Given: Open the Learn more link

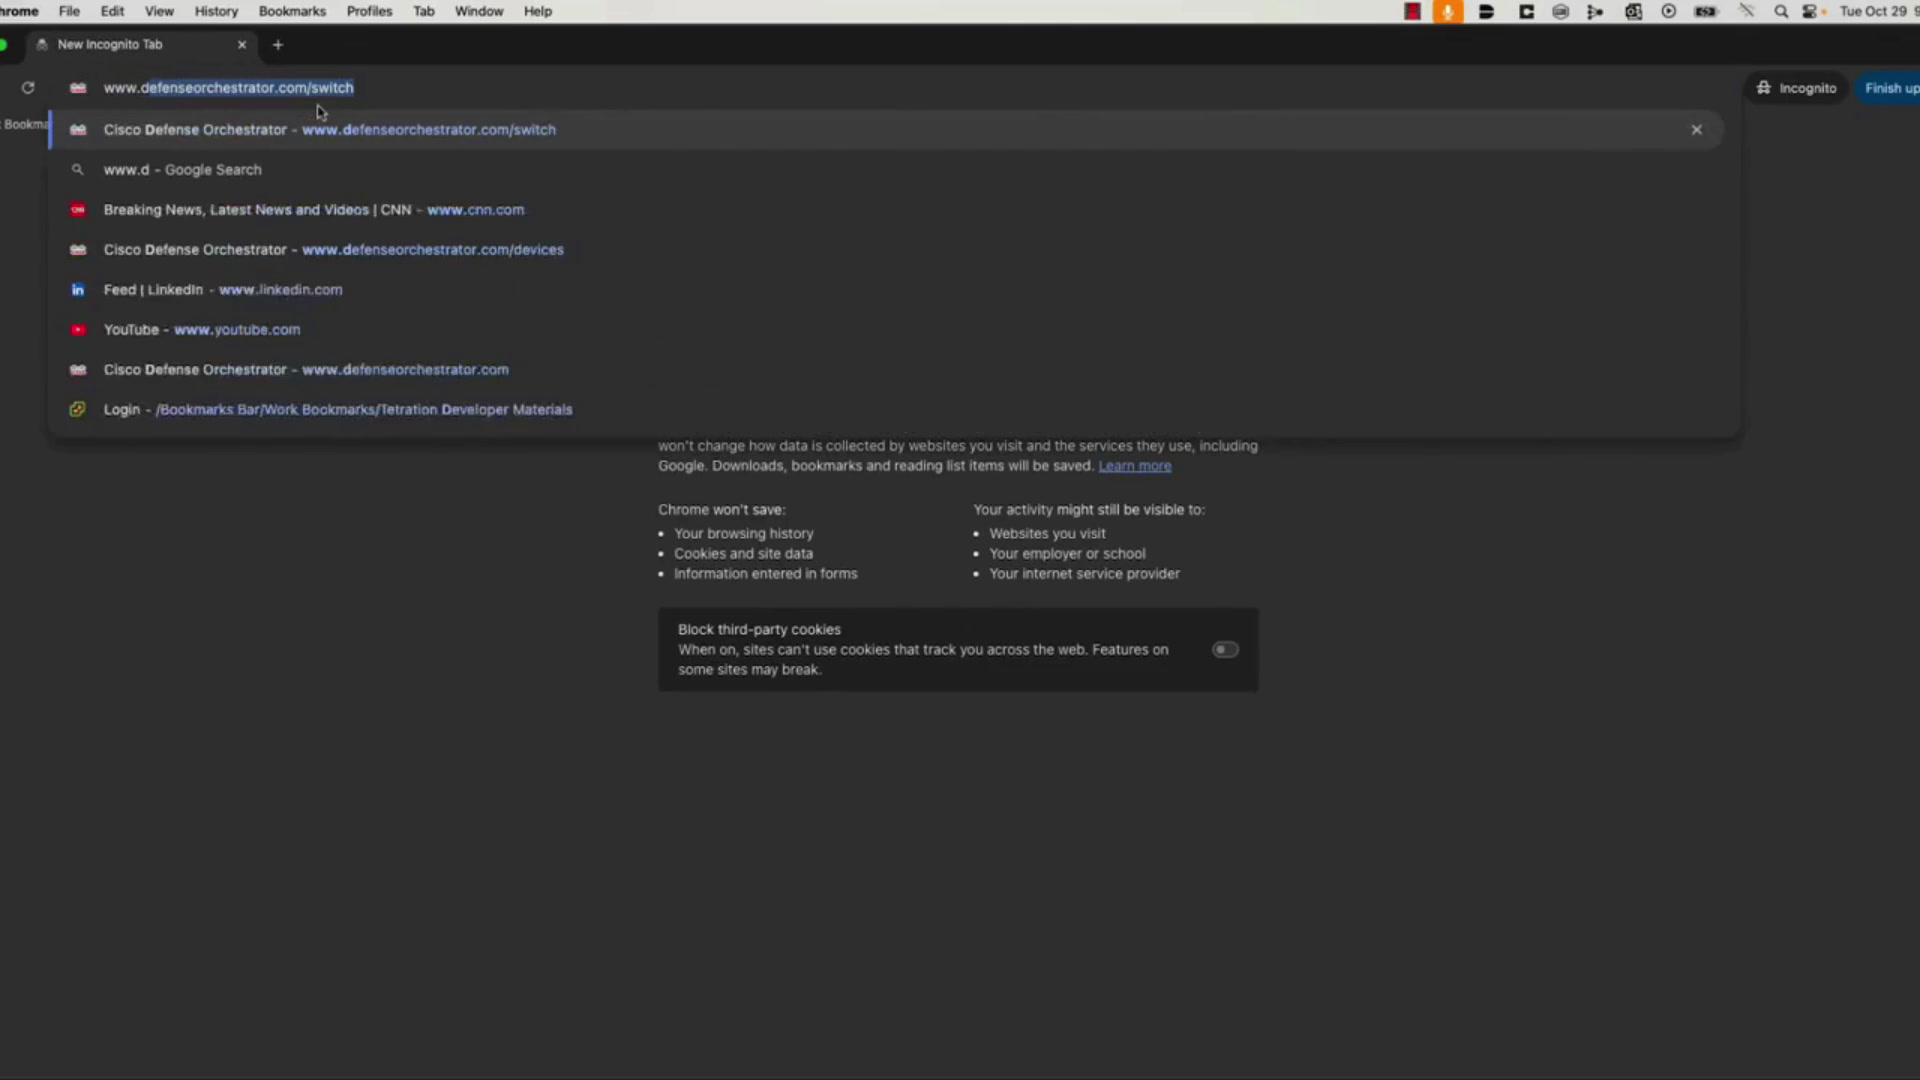Looking at the screenshot, I should [x=1134, y=466].
